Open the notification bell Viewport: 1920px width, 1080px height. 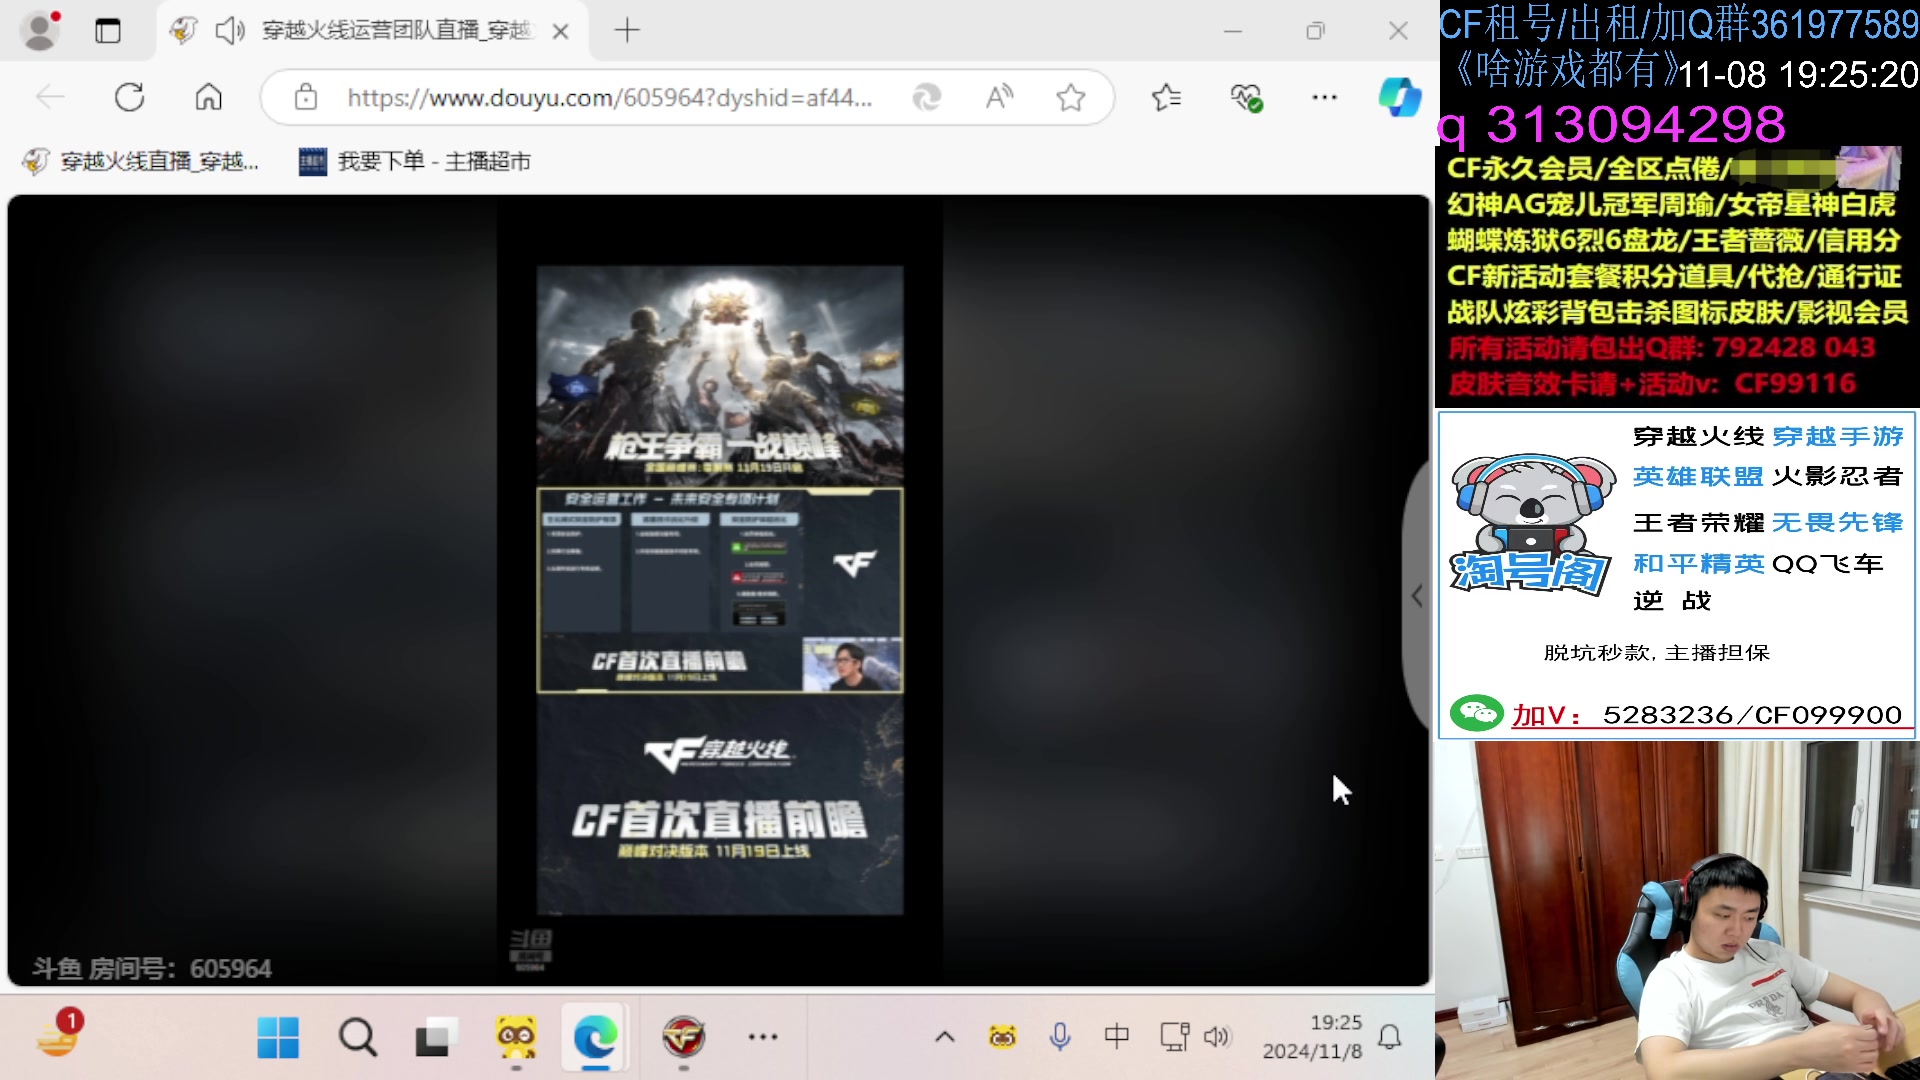[x=1390, y=1037]
